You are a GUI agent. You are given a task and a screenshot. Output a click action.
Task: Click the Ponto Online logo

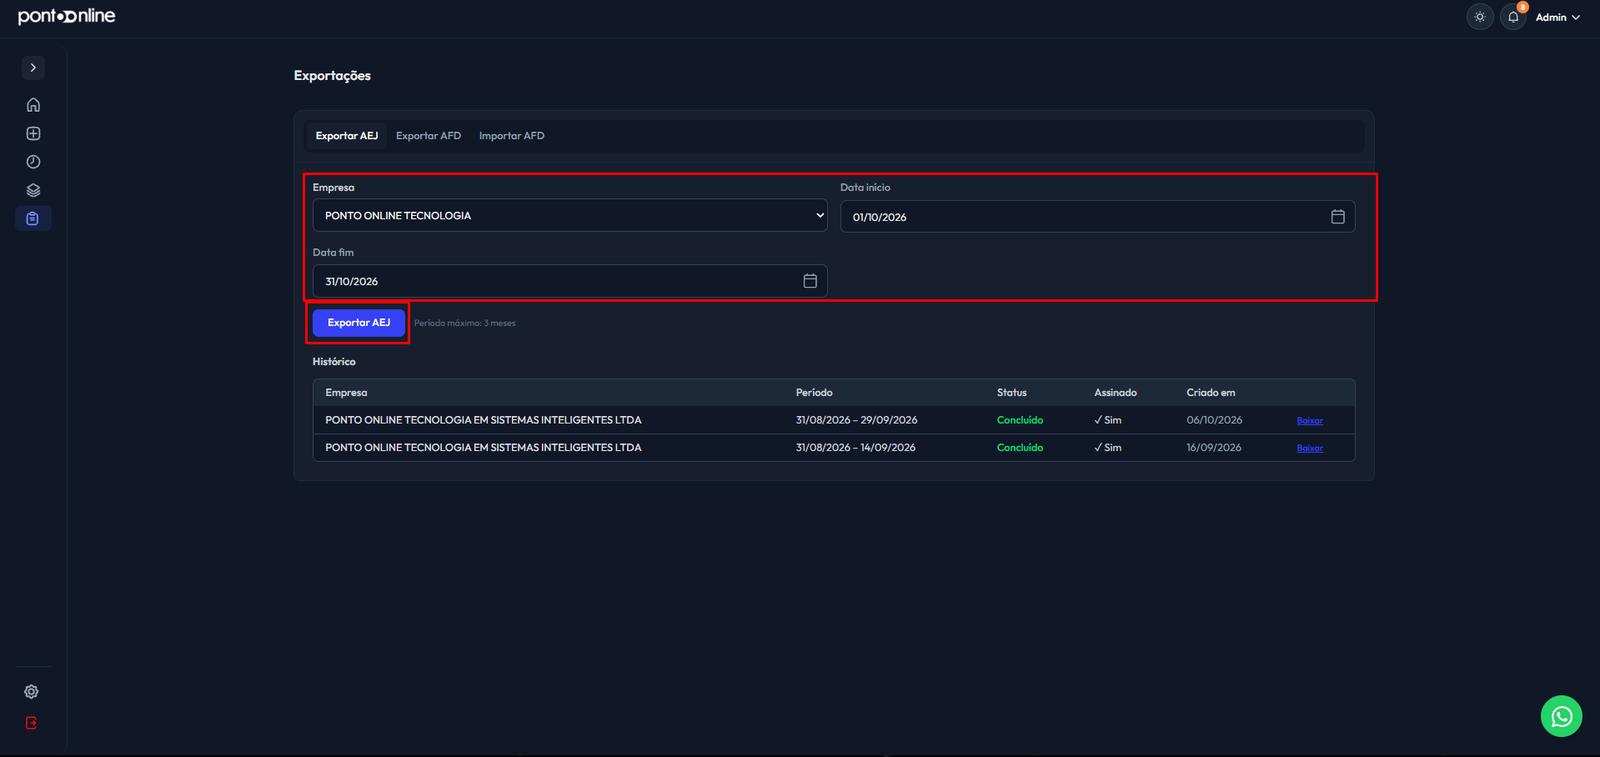(x=67, y=16)
